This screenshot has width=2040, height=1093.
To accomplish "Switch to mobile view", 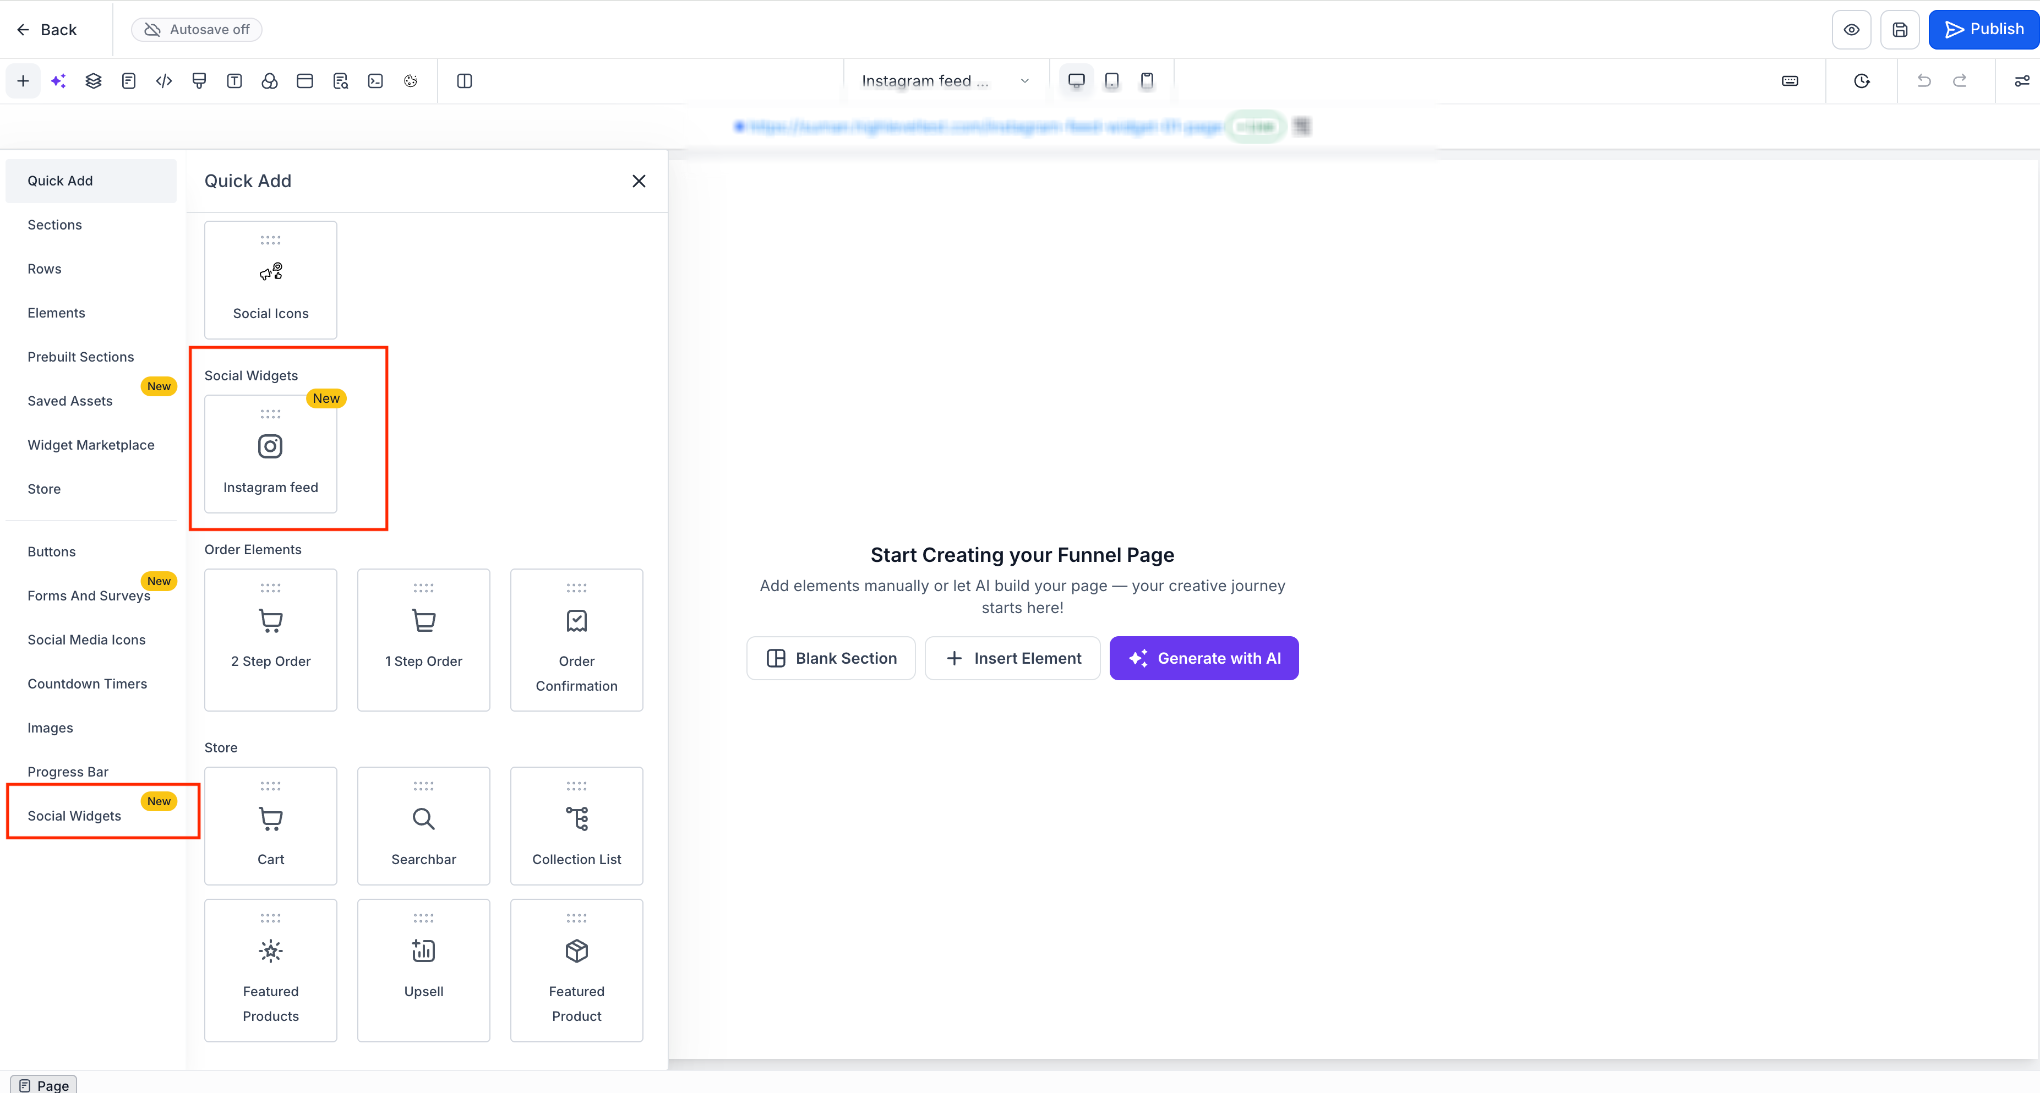I will pyautogui.click(x=1147, y=81).
